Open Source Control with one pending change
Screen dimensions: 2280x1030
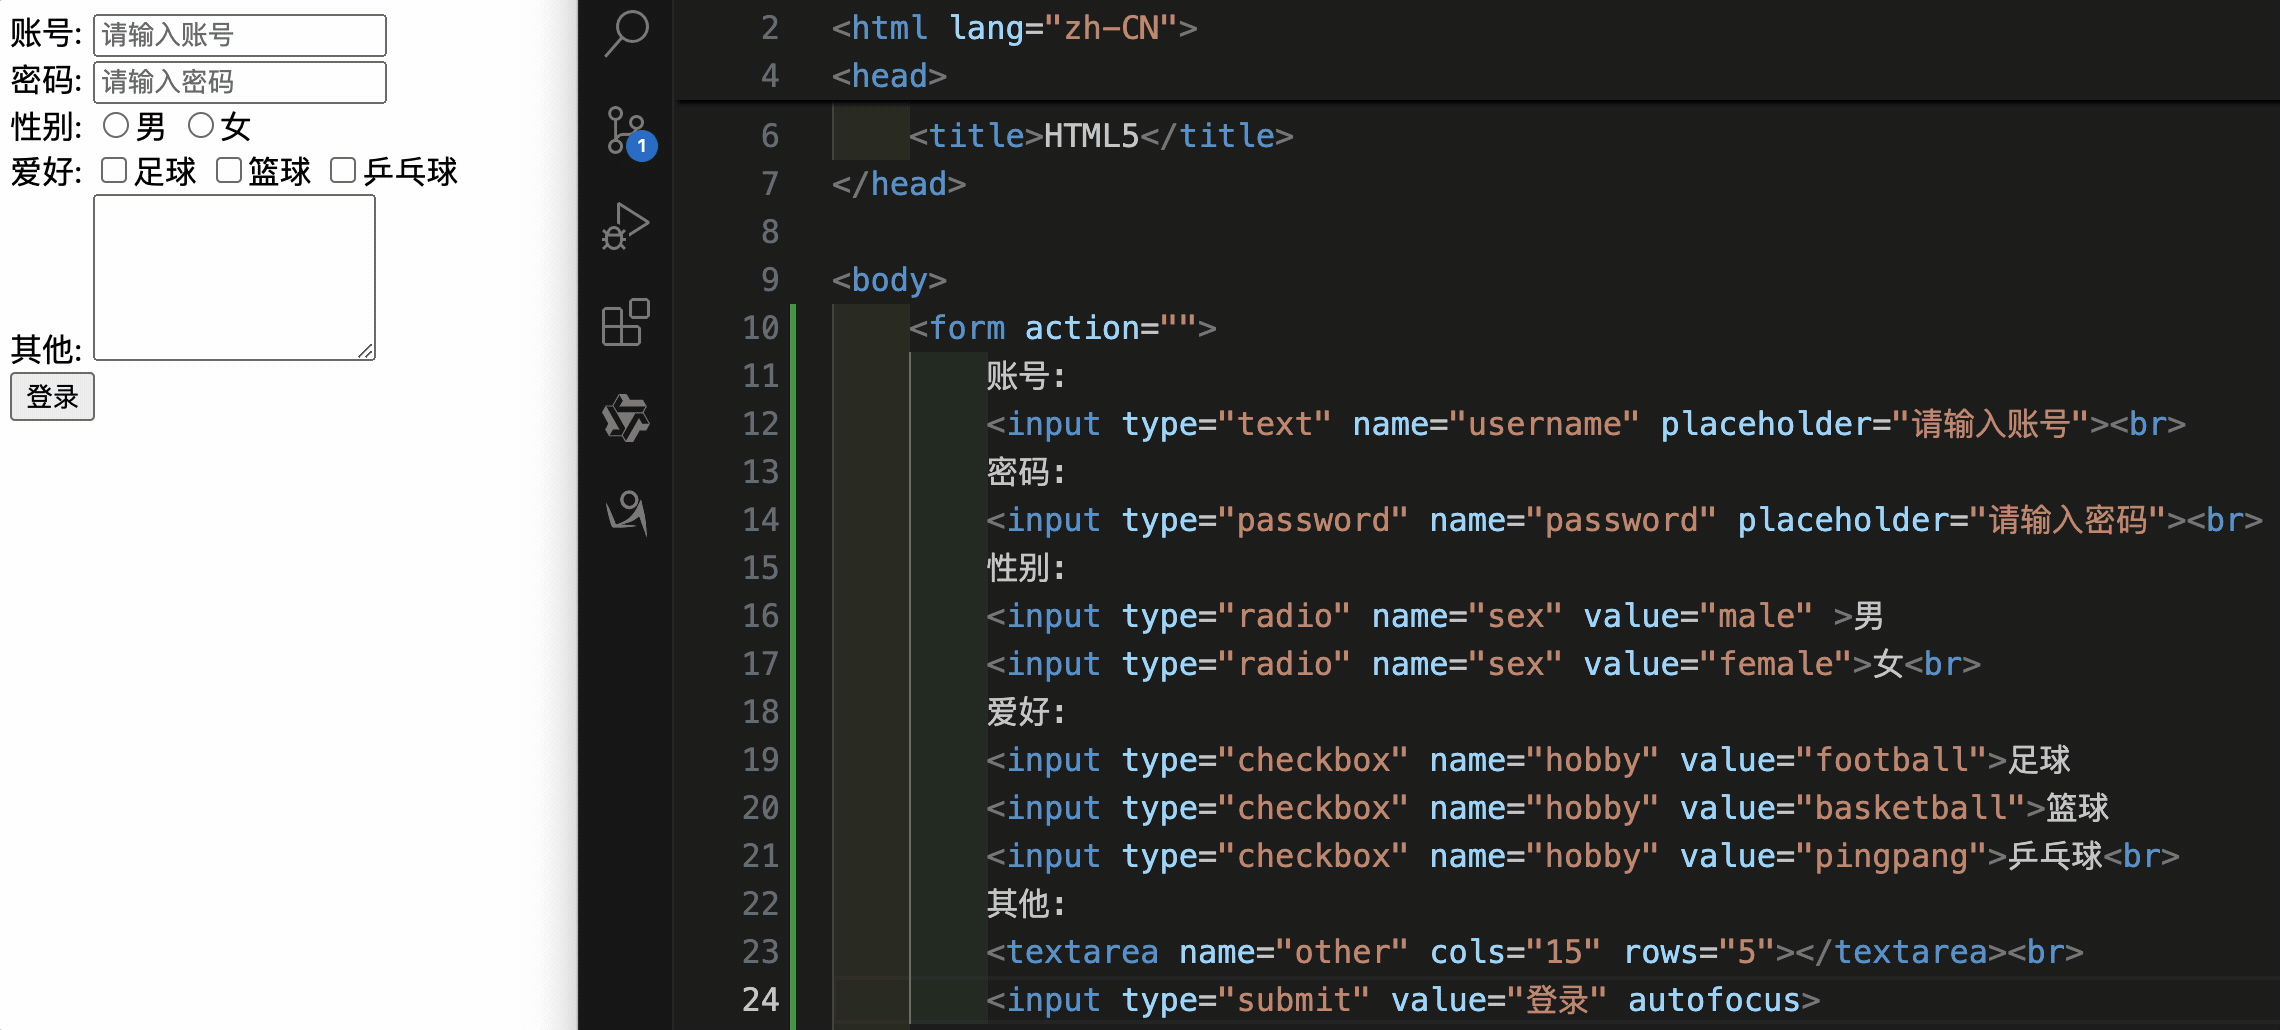coord(629,132)
